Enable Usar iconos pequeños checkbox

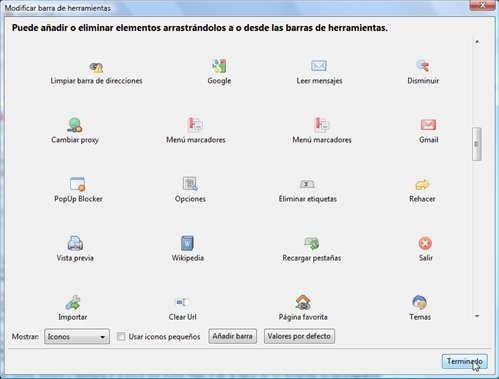tap(121, 336)
